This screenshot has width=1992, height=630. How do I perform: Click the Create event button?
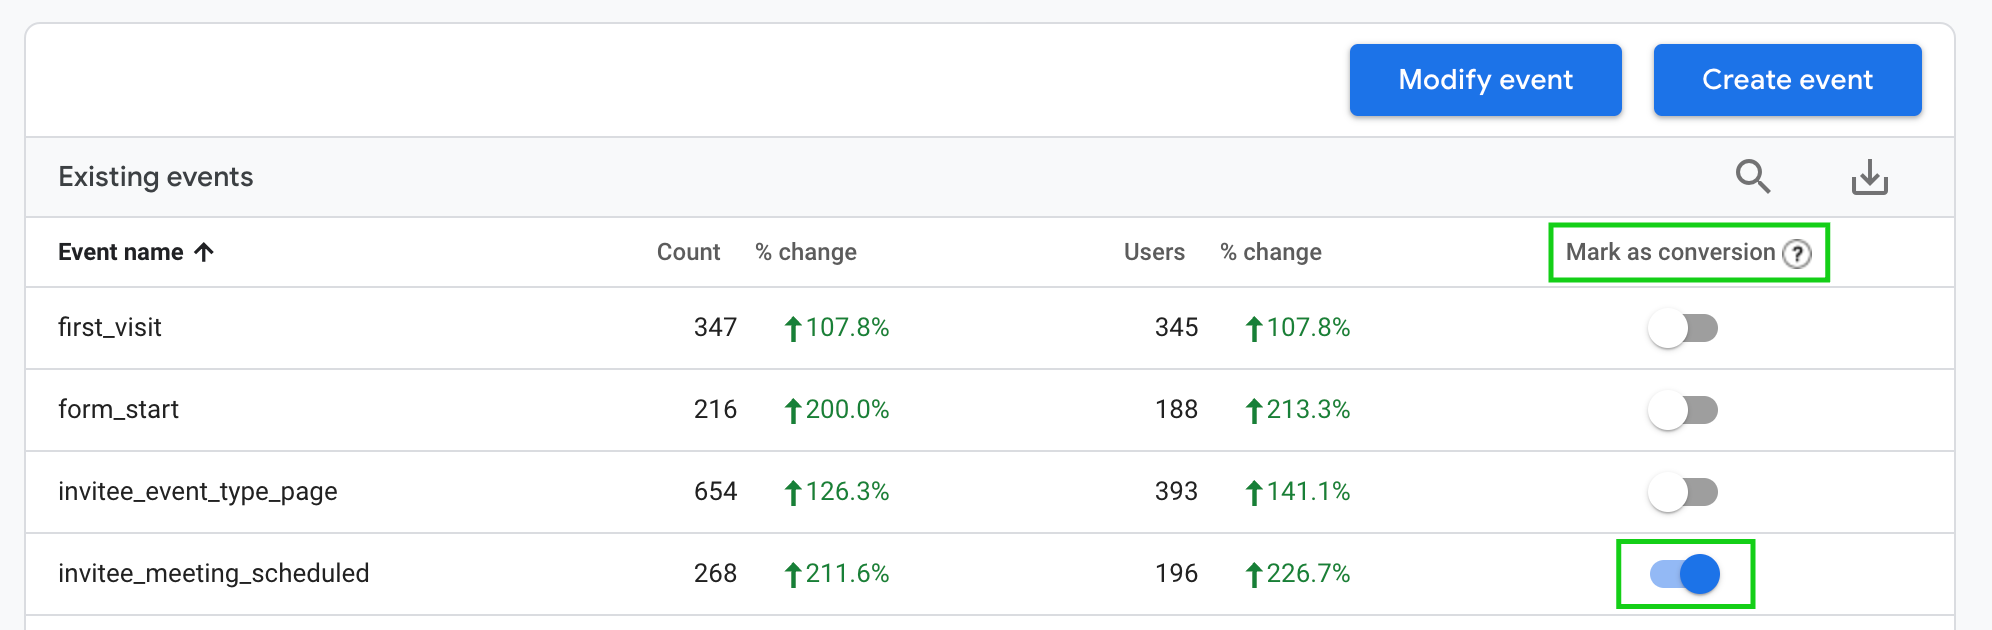click(x=1787, y=80)
